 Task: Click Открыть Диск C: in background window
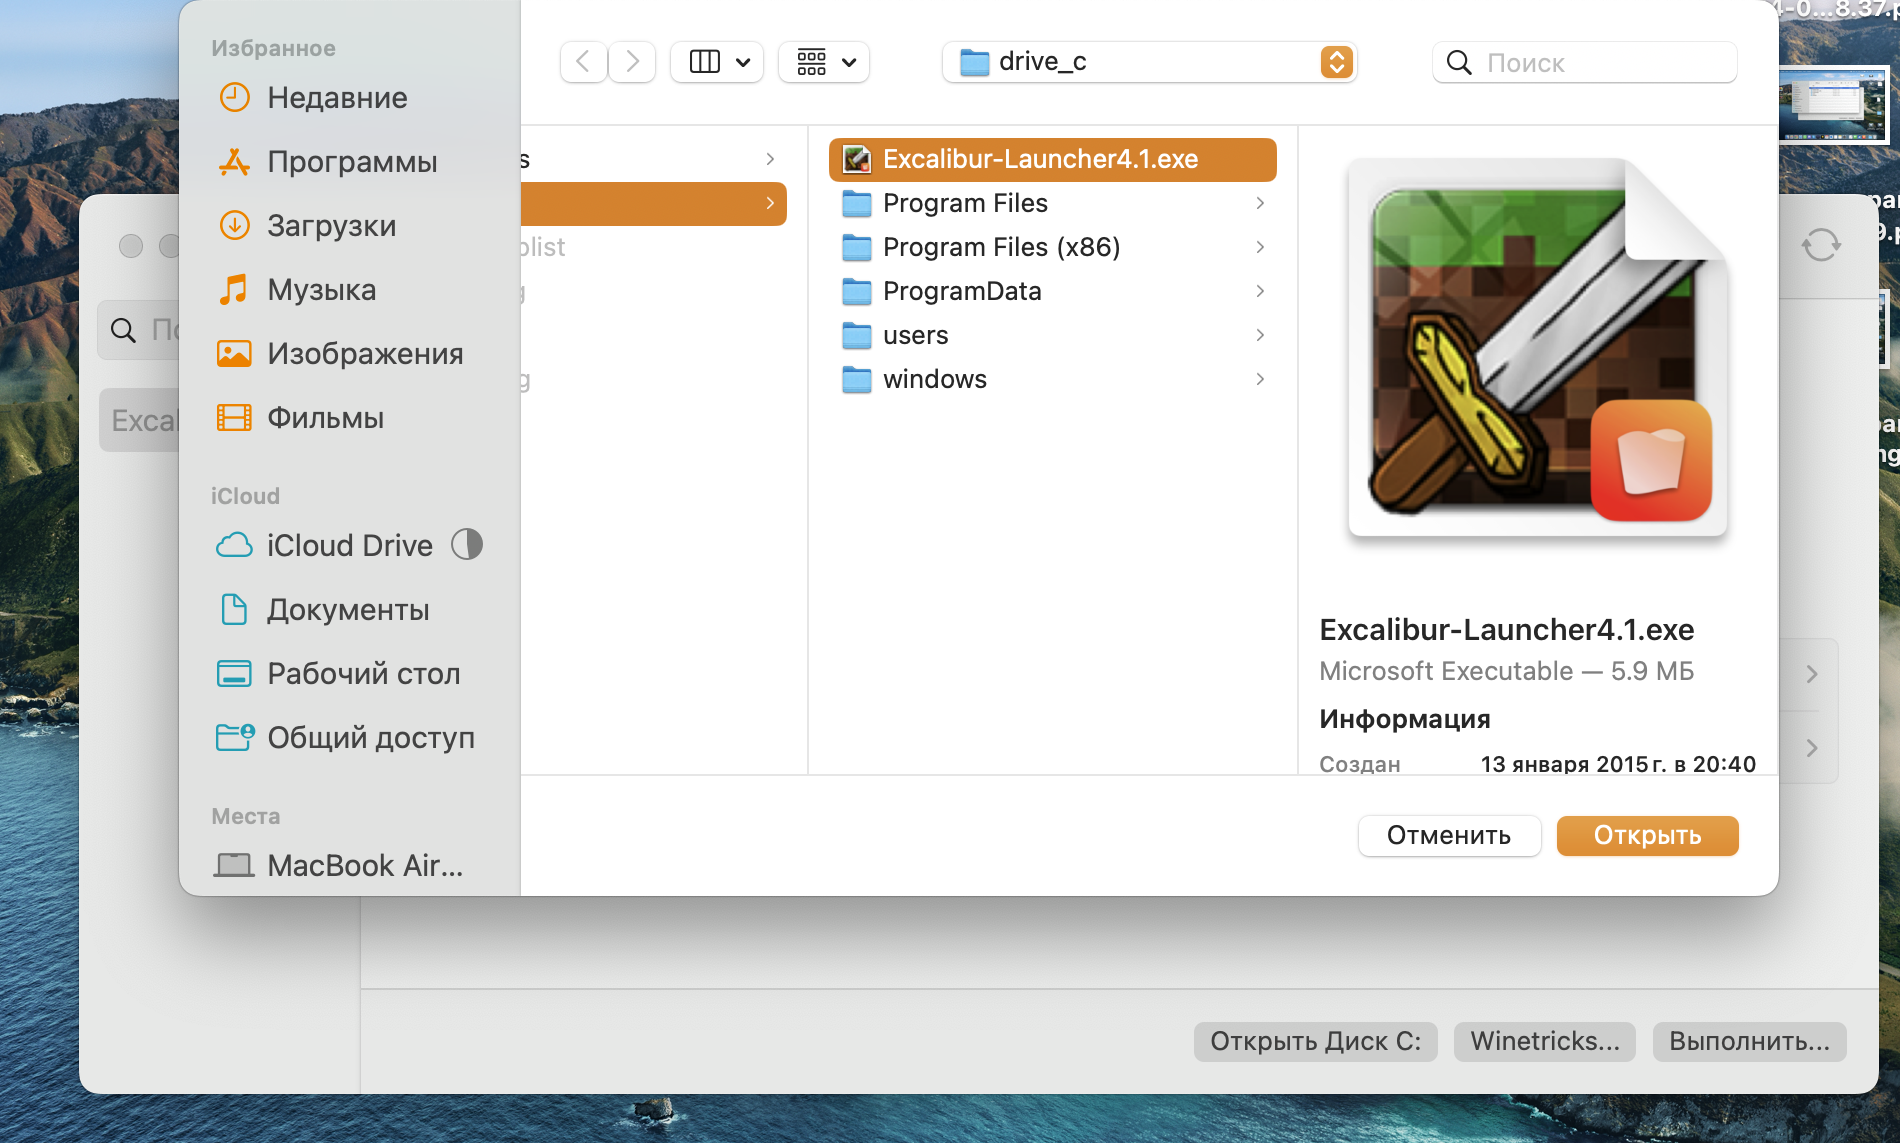point(1315,1042)
